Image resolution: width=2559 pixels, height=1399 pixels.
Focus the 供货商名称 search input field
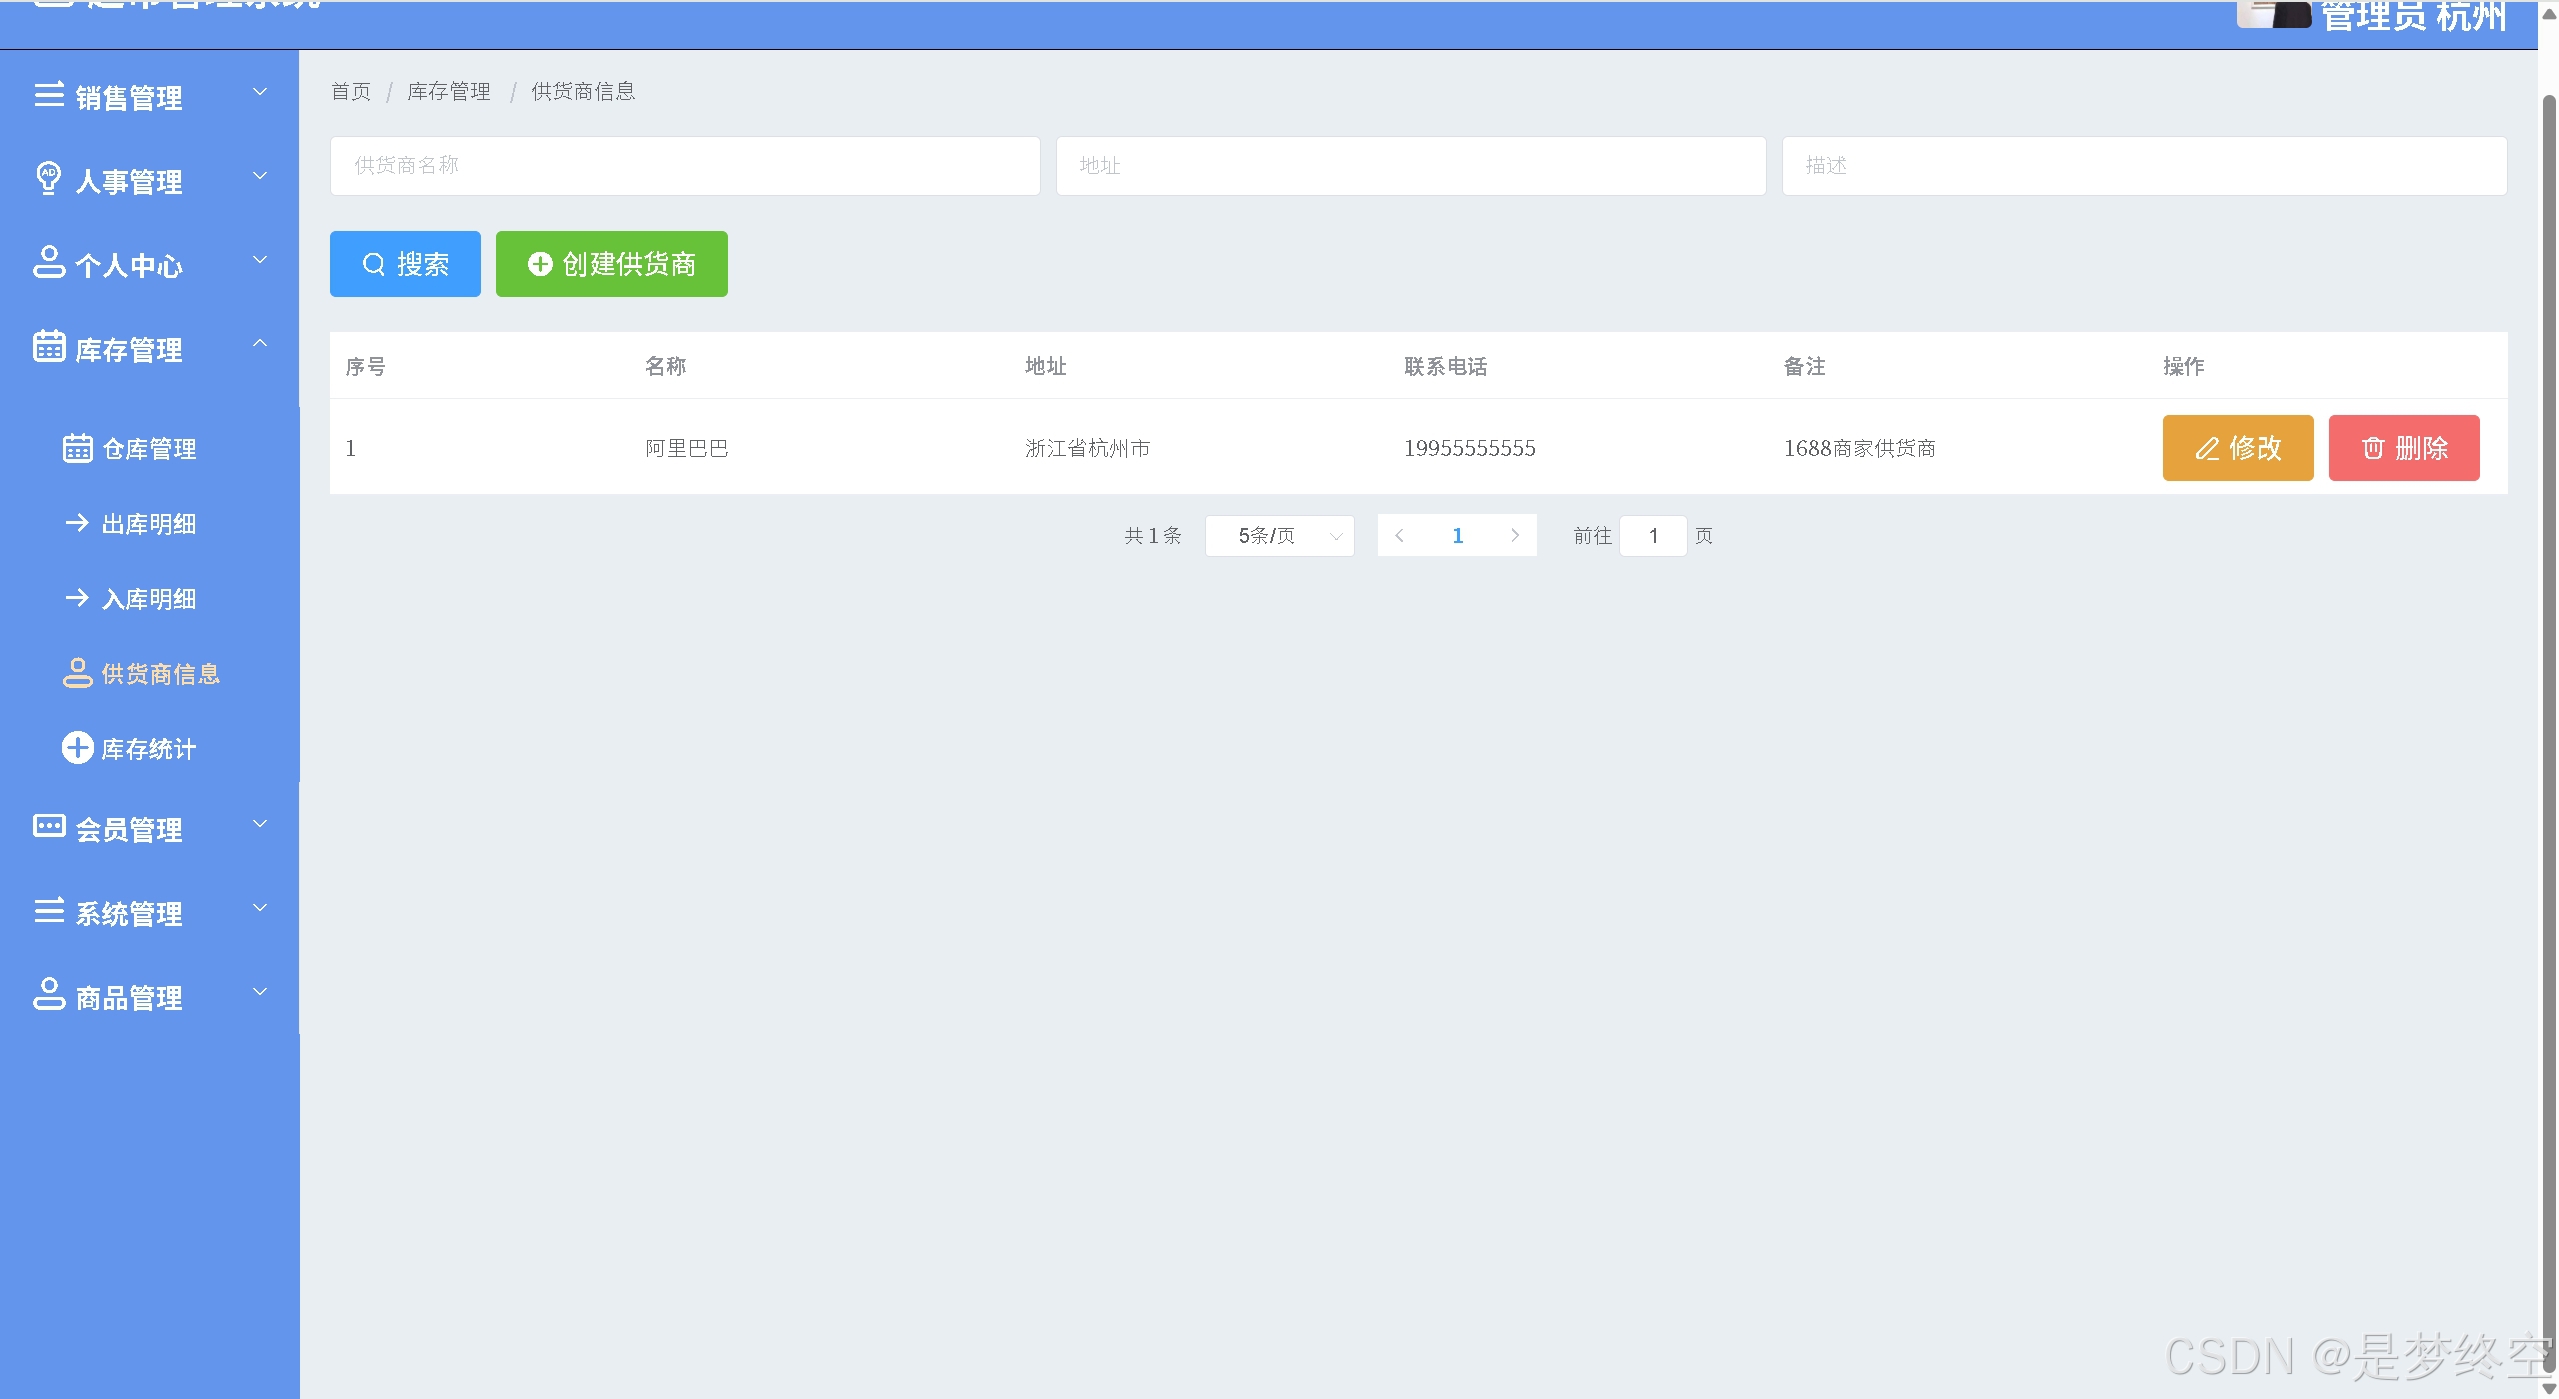tap(685, 166)
